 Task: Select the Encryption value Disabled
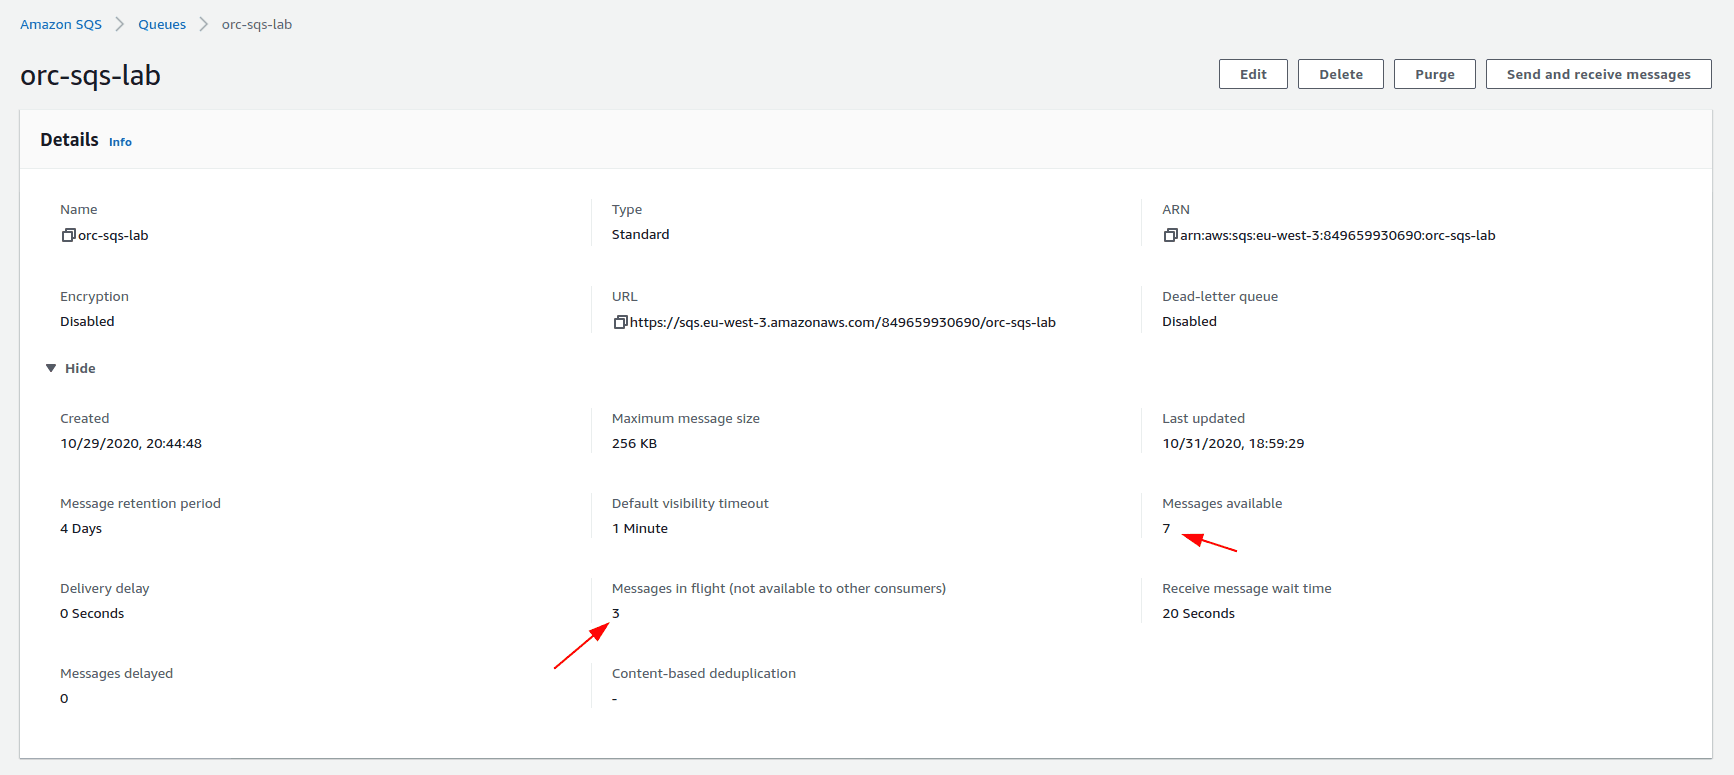pyautogui.click(x=87, y=321)
